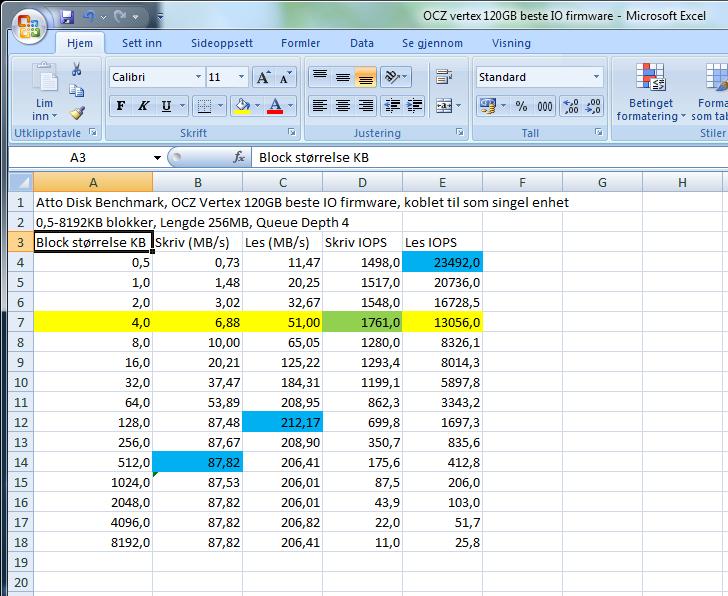The width and height of the screenshot is (728, 596).
Task: Align text to top of cell
Action: [320, 77]
